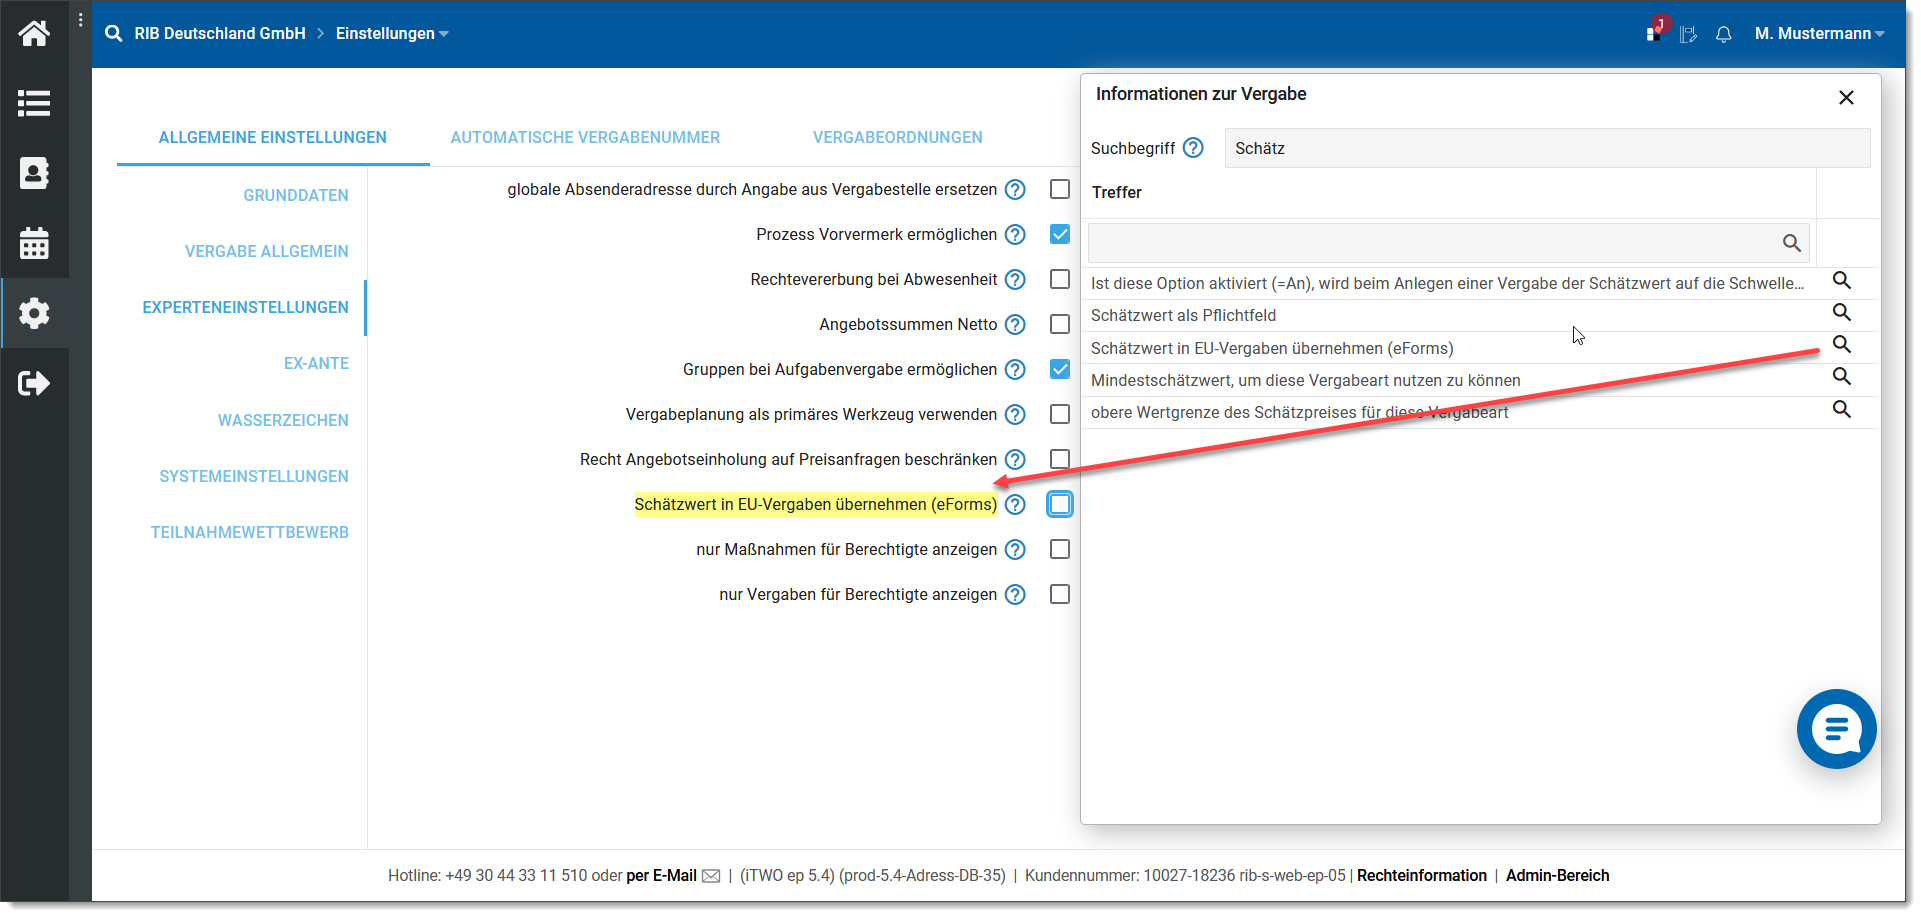Open the list menu icon in sidebar
Viewport: 1921px width, 917px height.
point(34,103)
